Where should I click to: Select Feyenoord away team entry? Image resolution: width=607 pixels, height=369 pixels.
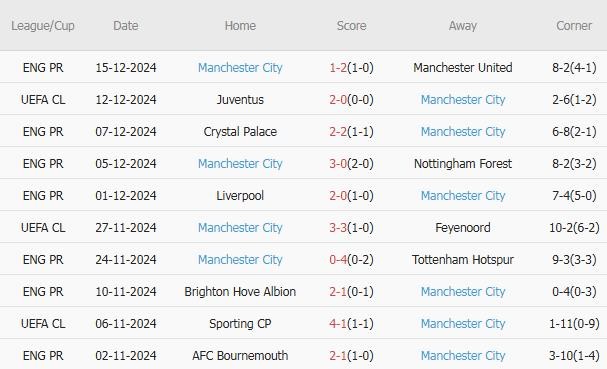pyautogui.click(x=463, y=227)
